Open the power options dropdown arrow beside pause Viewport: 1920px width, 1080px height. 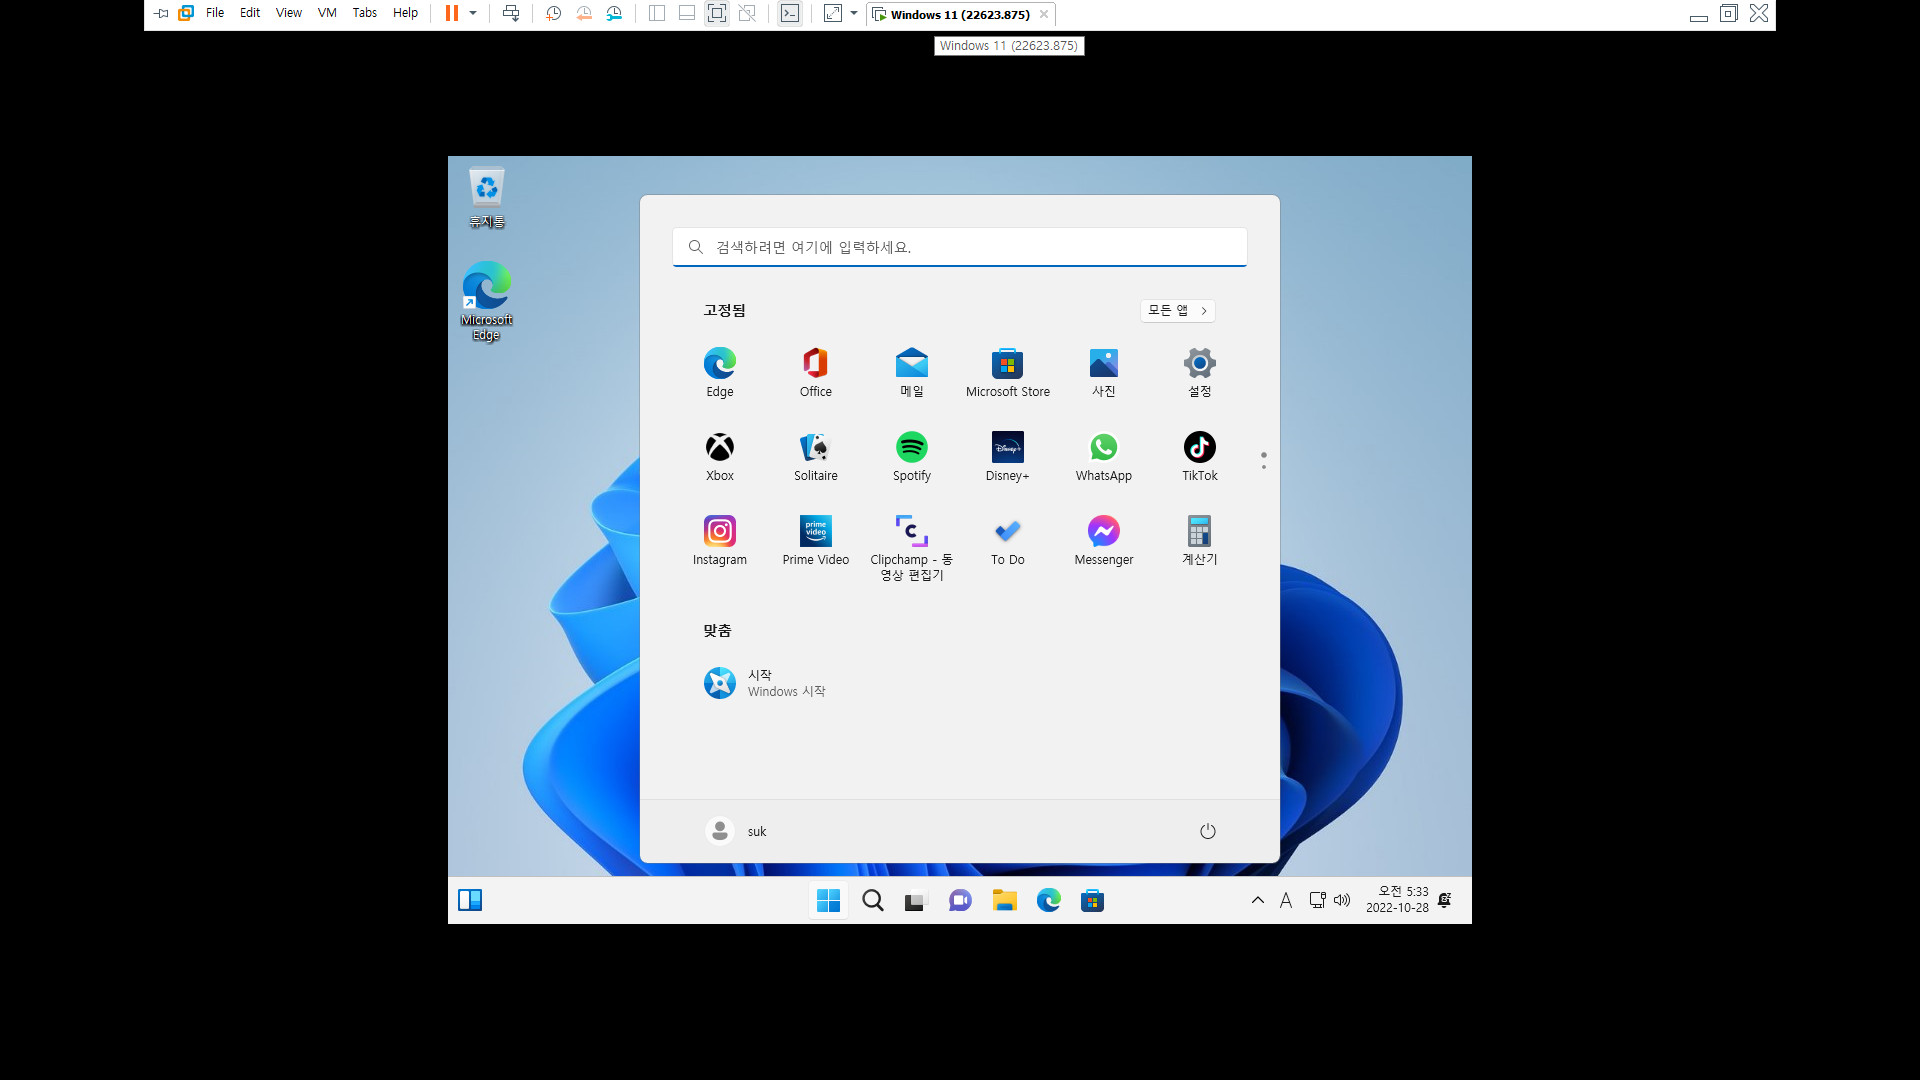click(x=473, y=13)
